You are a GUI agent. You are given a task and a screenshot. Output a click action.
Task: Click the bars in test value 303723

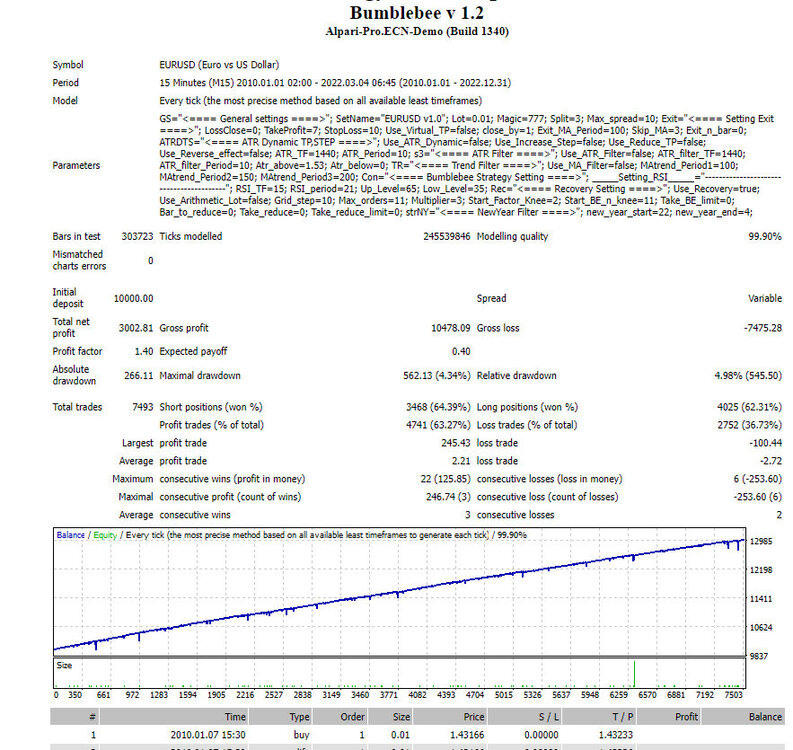(x=137, y=236)
